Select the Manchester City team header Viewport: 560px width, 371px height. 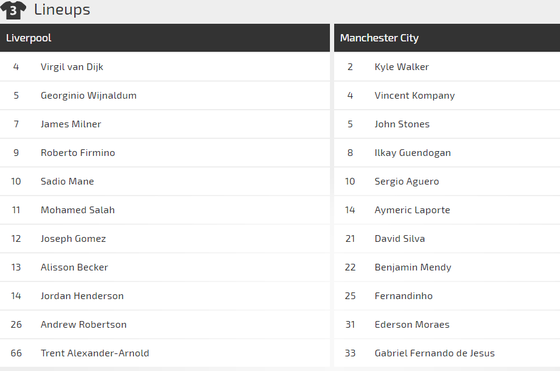(447, 38)
